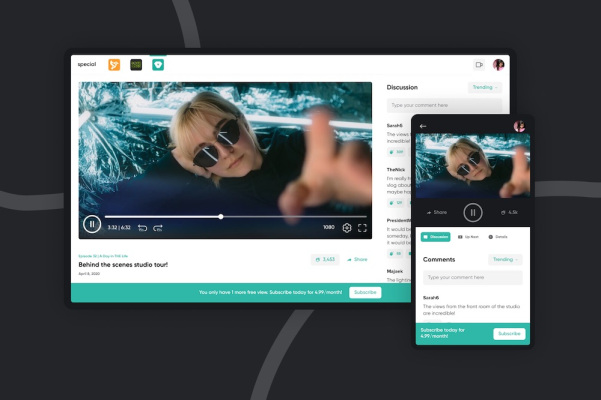Switch to Up Next tab on mobile
The width and height of the screenshot is (601, 400).
[467, 237]
